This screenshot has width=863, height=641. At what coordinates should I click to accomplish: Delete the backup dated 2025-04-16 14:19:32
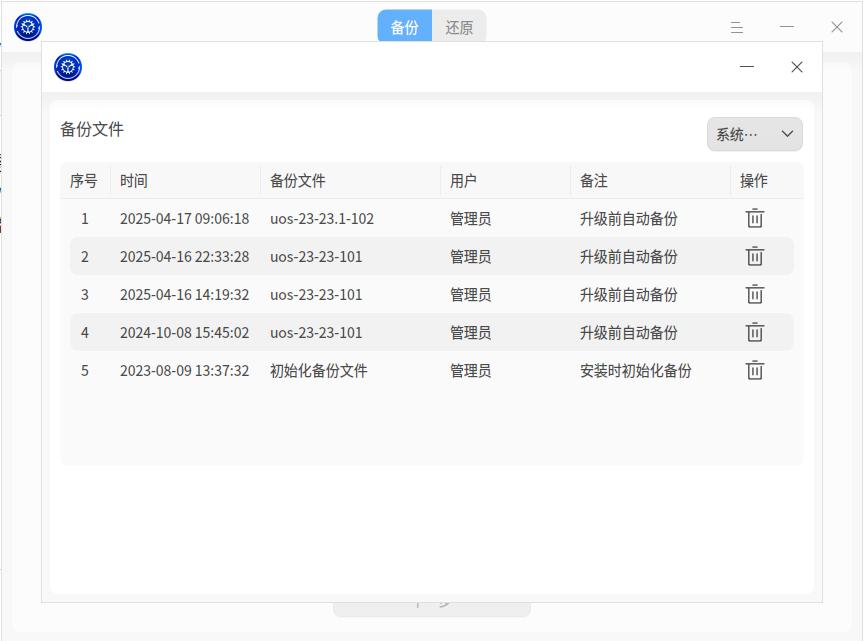pyautogui.click(x=755, y=294)
